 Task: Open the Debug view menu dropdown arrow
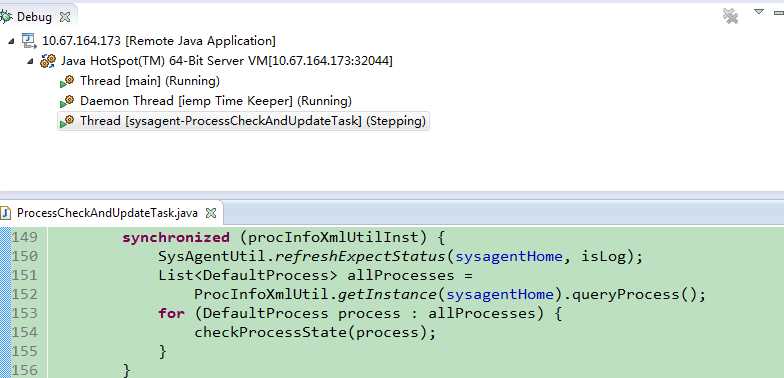759,12
